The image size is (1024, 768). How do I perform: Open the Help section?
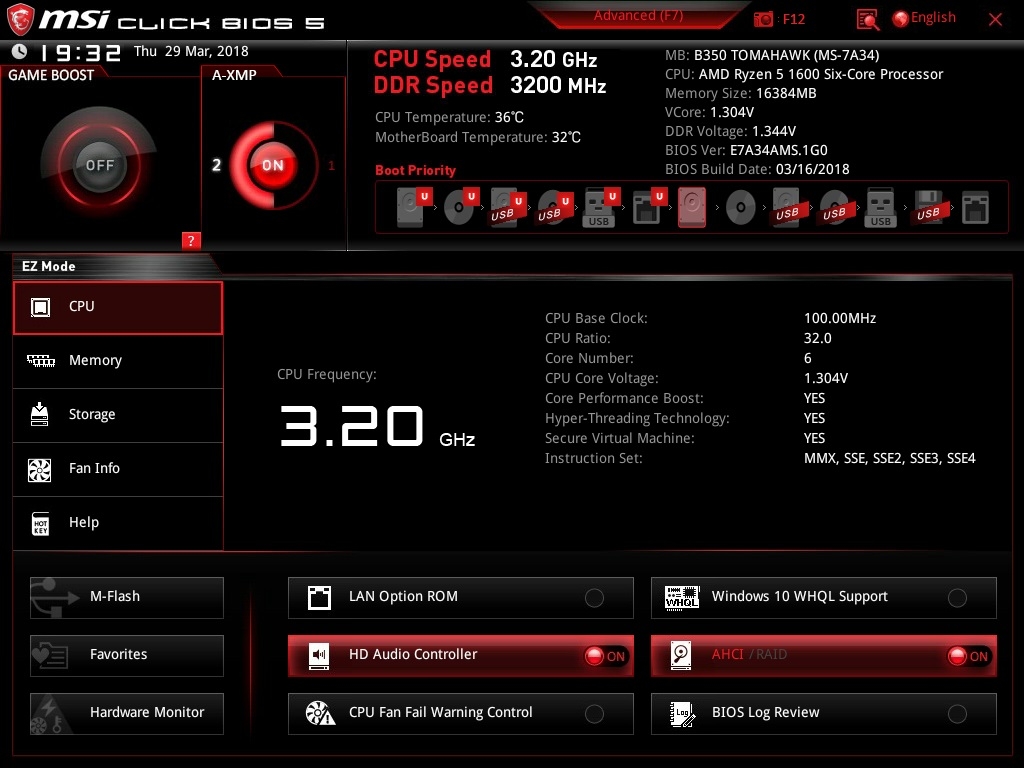[x=118, y=523]
